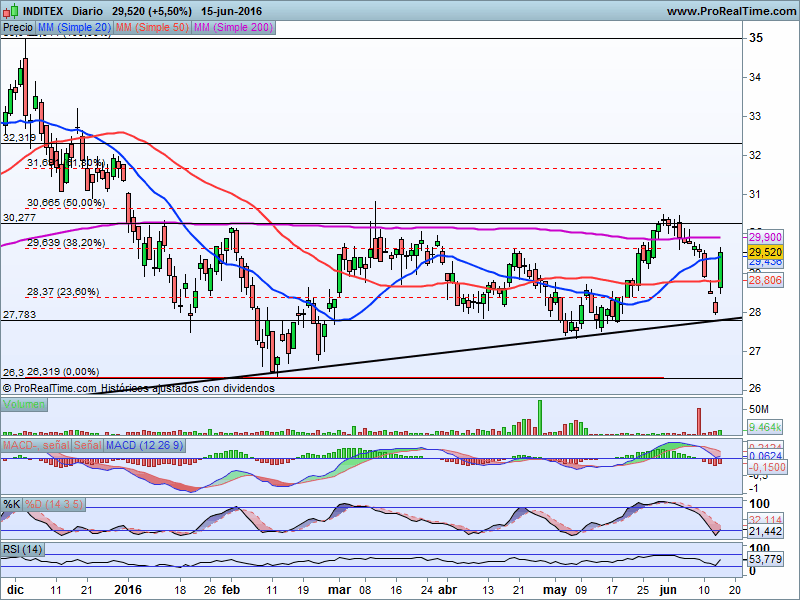The image size is (800, 600).
Task: Open the MM (Simple 200) indicator label
Action: tap(234, 28)
